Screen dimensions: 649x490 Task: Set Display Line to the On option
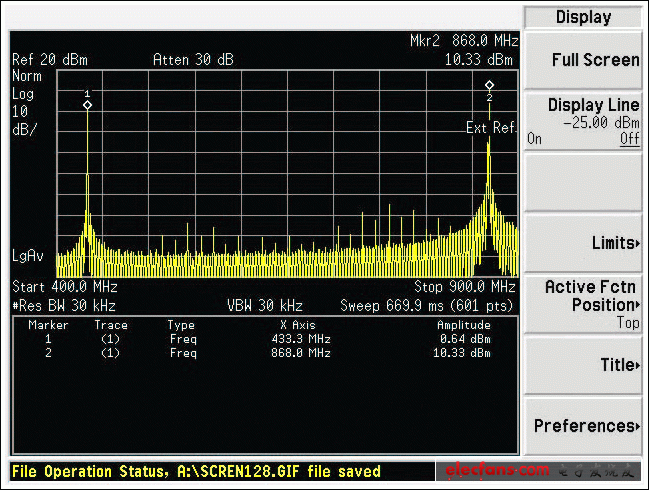[534, 140]
